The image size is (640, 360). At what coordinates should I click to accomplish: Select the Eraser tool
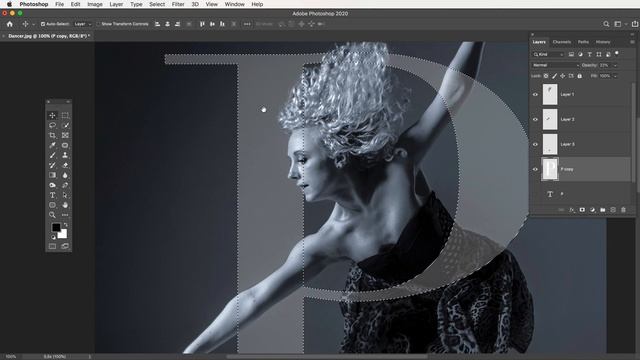pos(65,165)
